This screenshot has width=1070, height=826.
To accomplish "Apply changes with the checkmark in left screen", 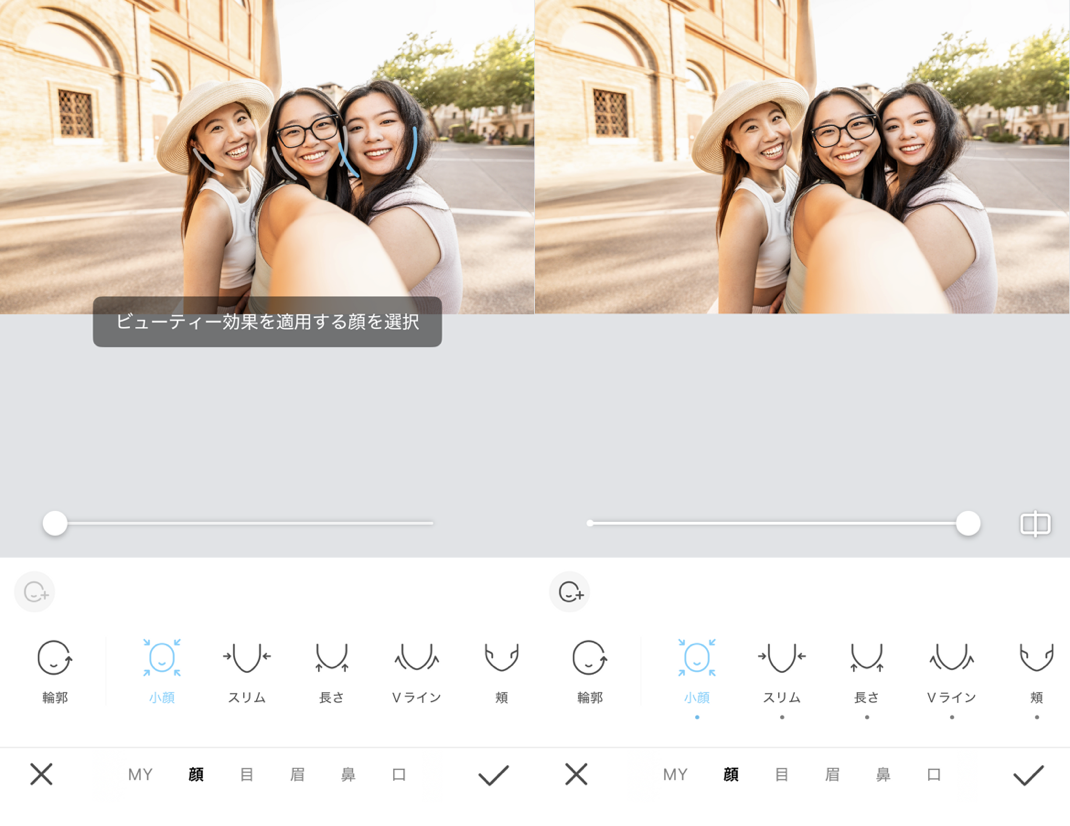I will 493,774.
